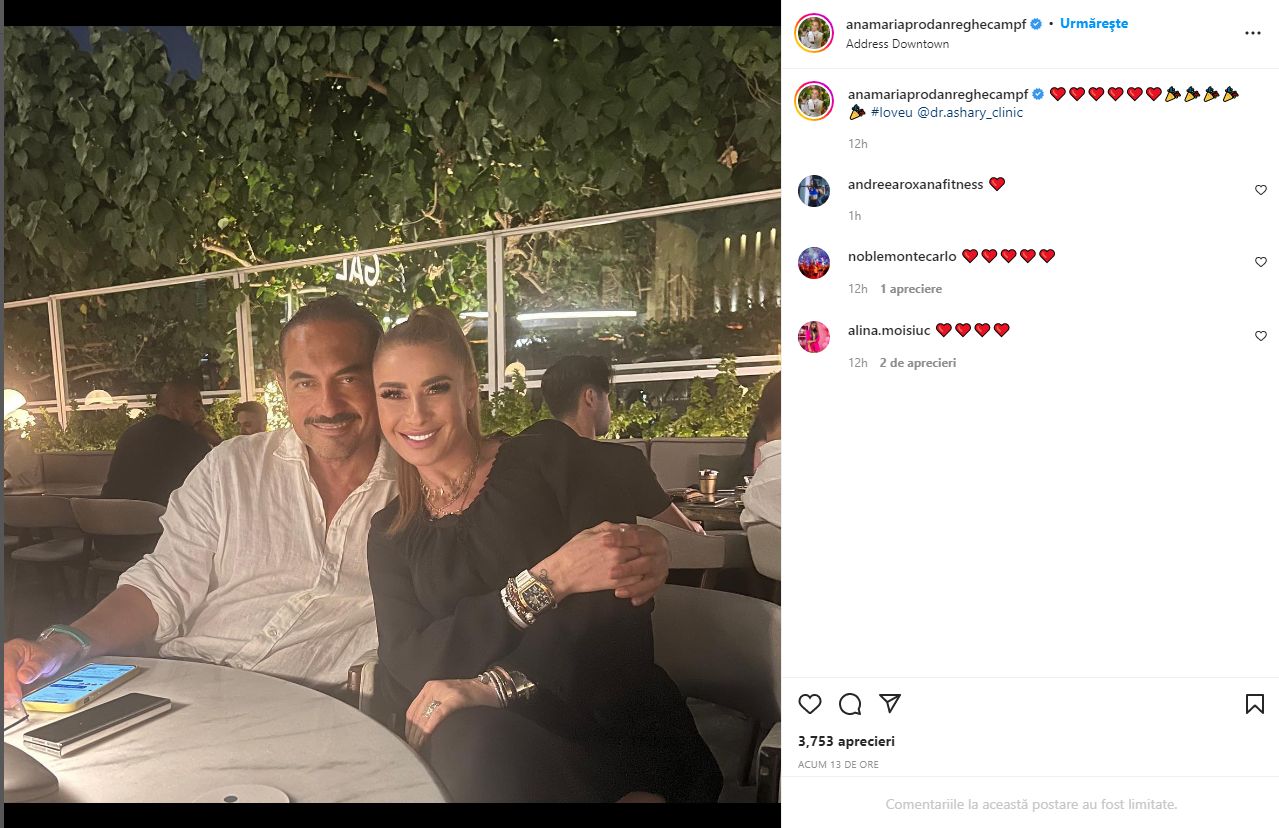Like the post with the heart icon
1279x828 pixels.
click(810, 704)
